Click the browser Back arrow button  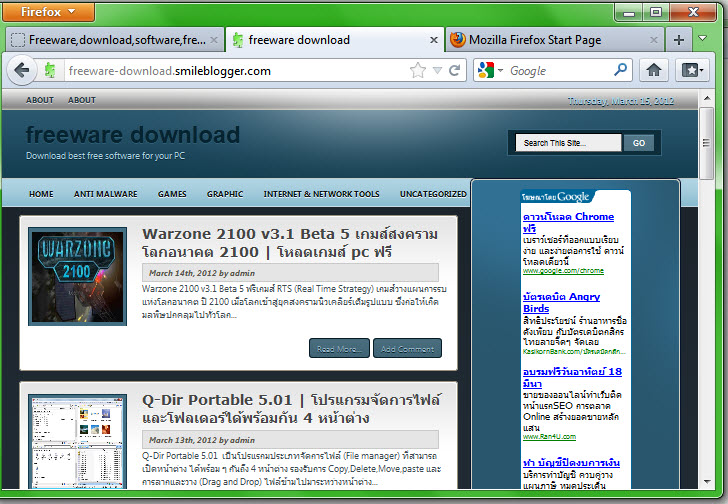click(x=22, y=71)
